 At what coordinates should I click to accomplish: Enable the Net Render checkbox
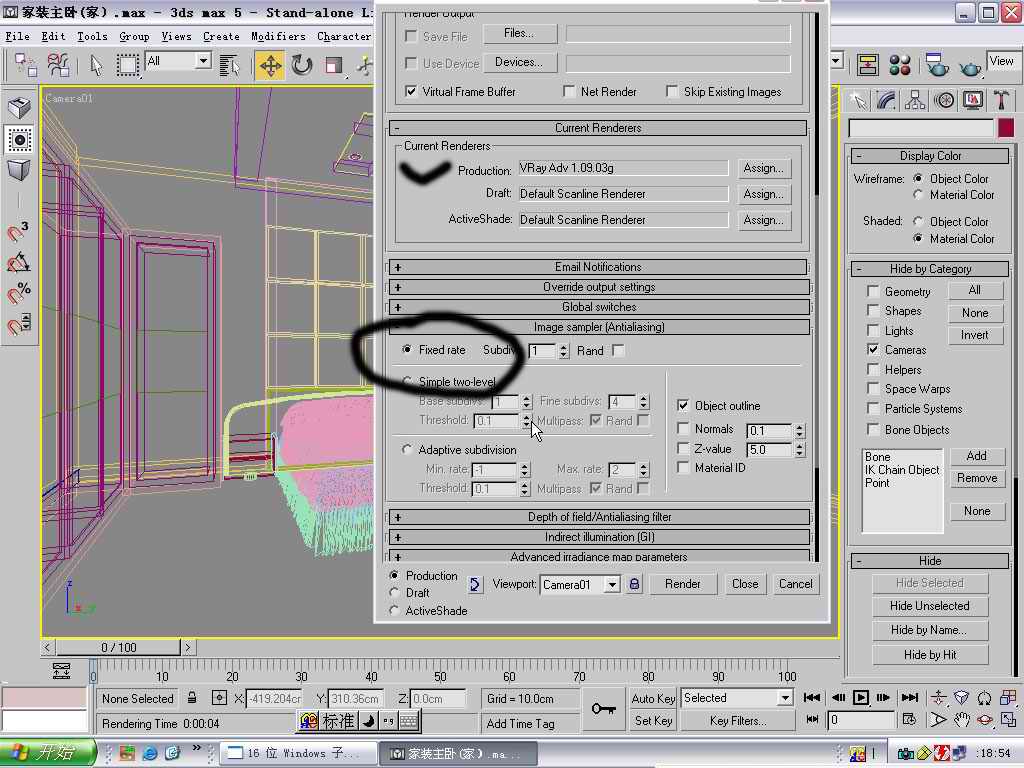pyautogui.click(x=569, y=92)
